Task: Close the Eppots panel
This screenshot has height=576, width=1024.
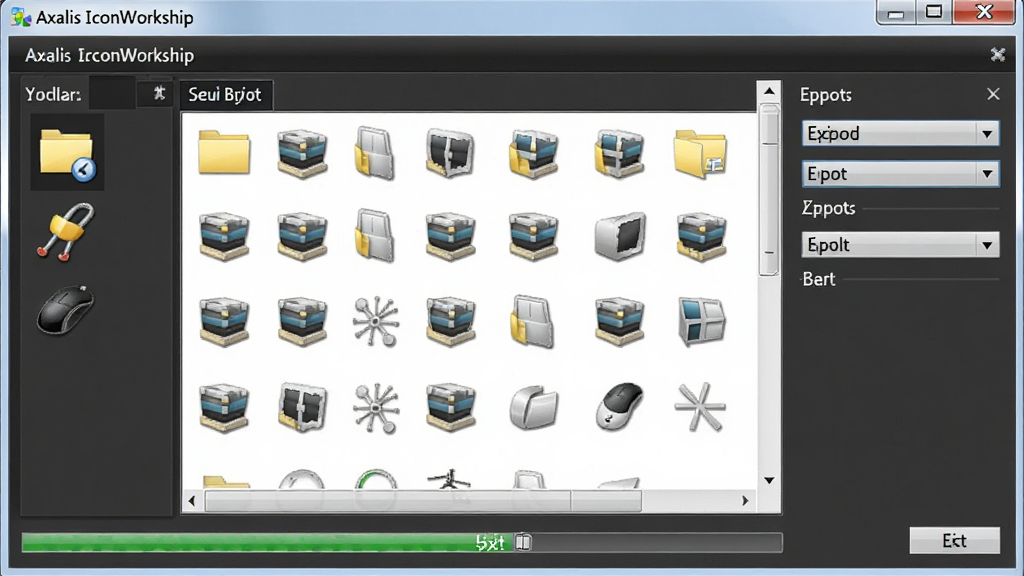Action: [993, 95]
